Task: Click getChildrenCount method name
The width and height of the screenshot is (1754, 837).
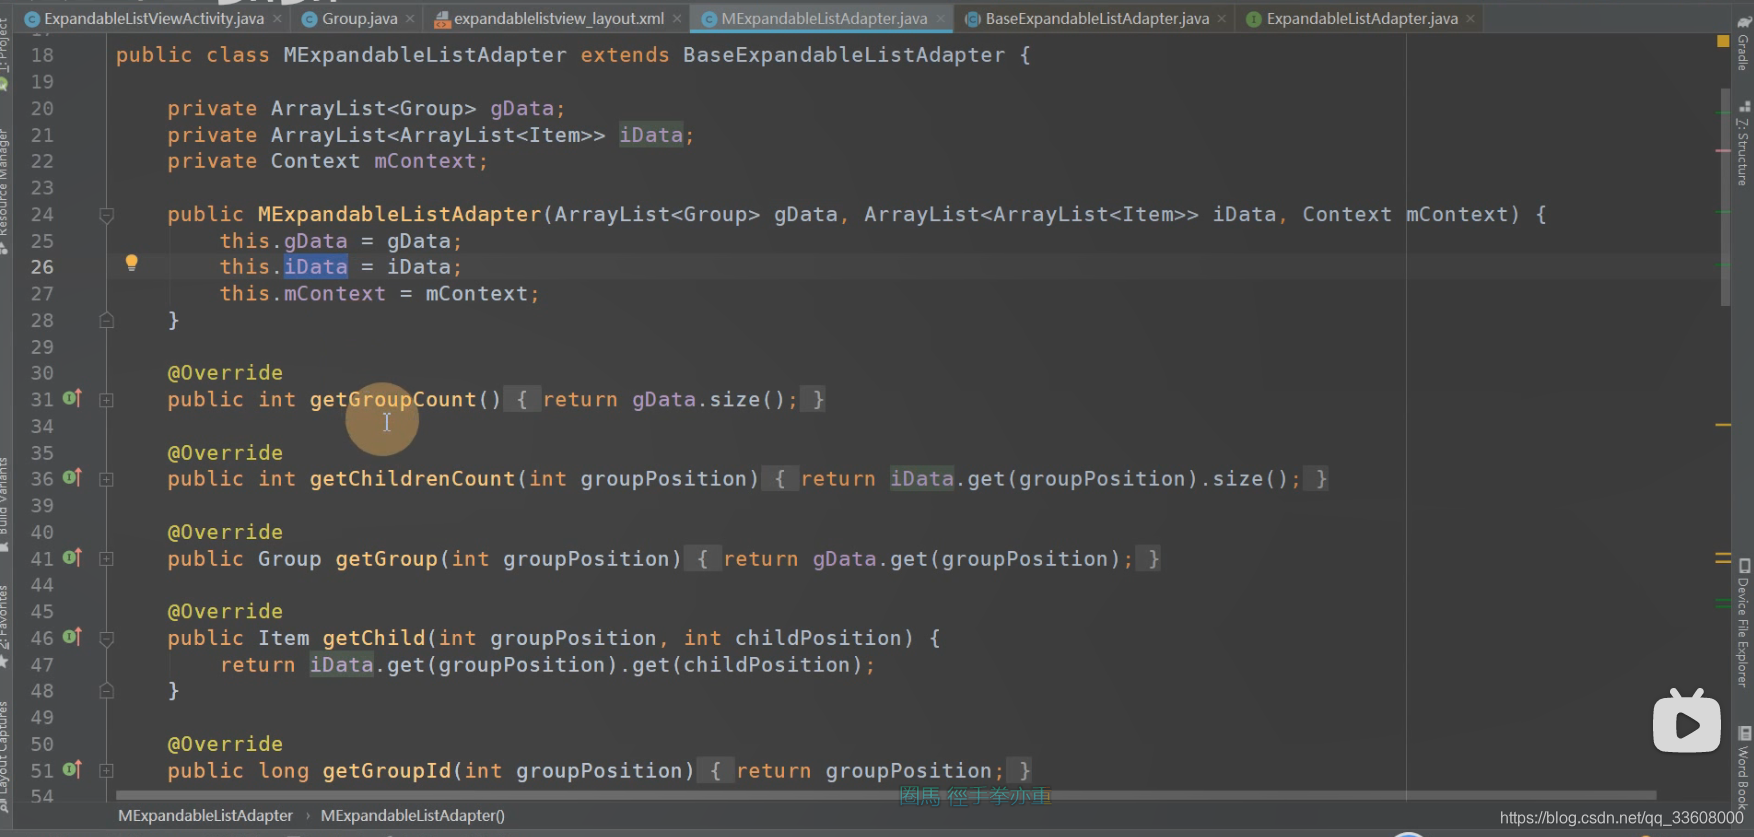Action: pyautogui.click(x=412, y=479)
